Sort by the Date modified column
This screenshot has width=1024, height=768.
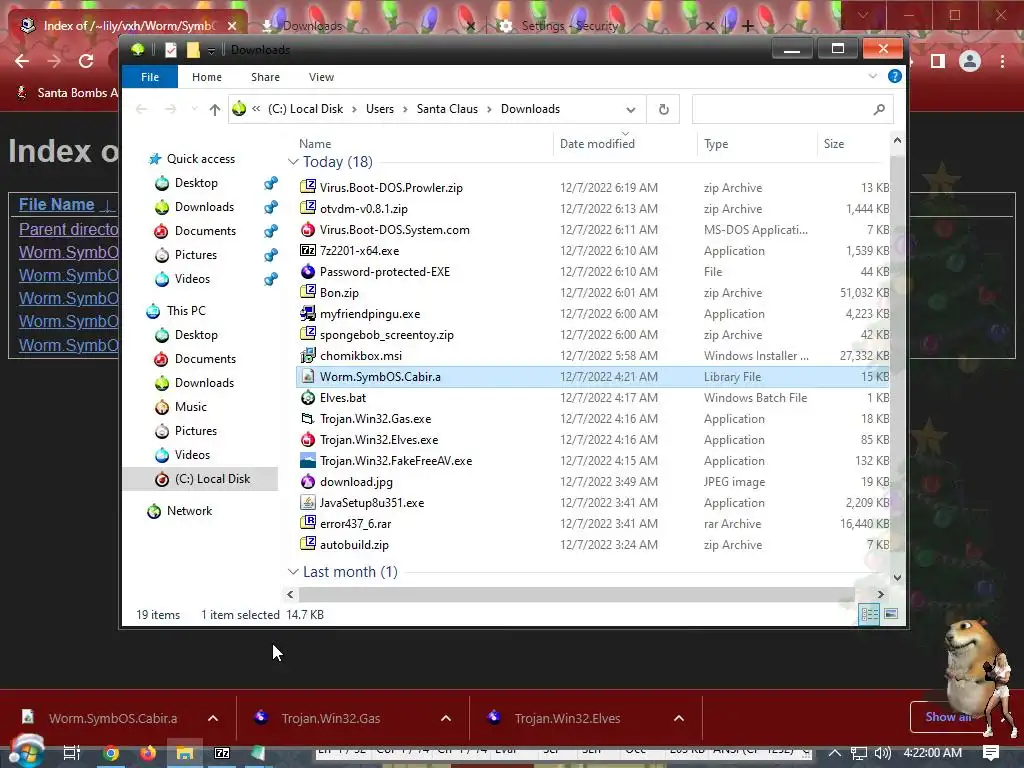(x=597, y=144)
